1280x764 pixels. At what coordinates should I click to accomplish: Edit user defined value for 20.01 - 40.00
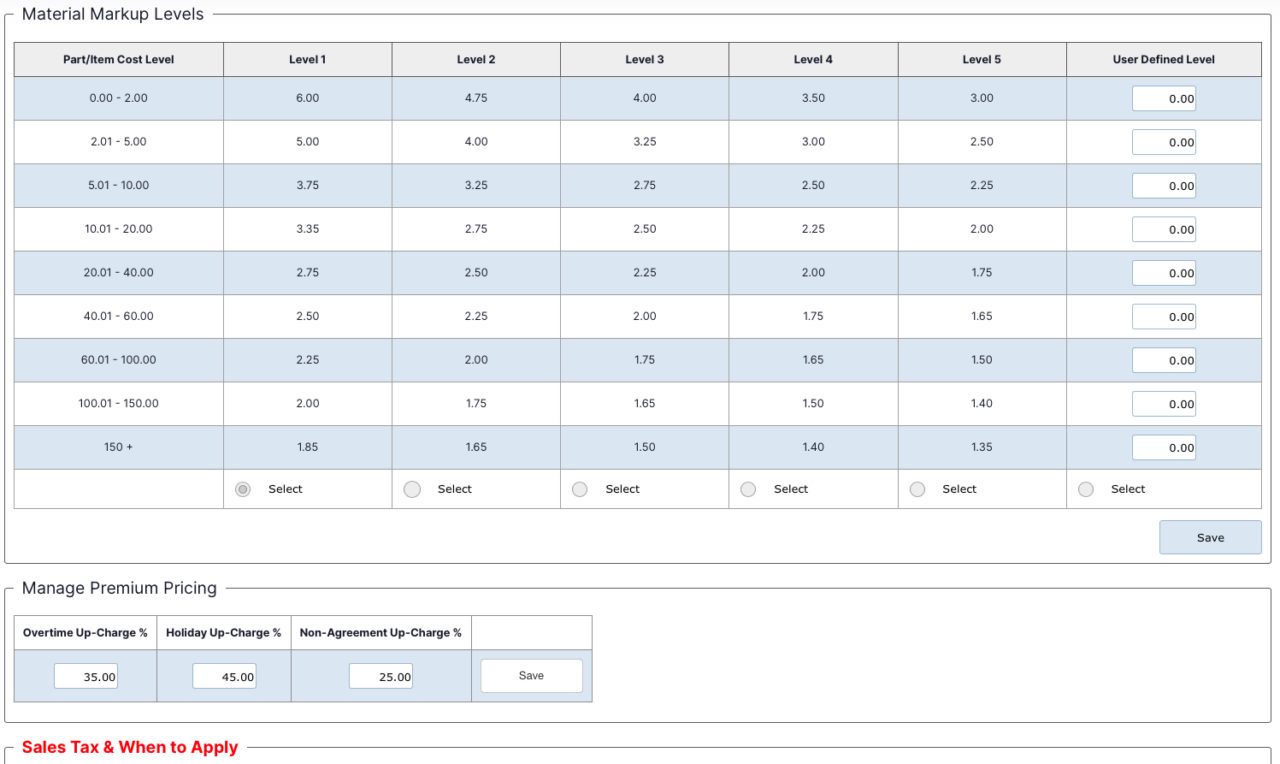[x=1164, y=273]
